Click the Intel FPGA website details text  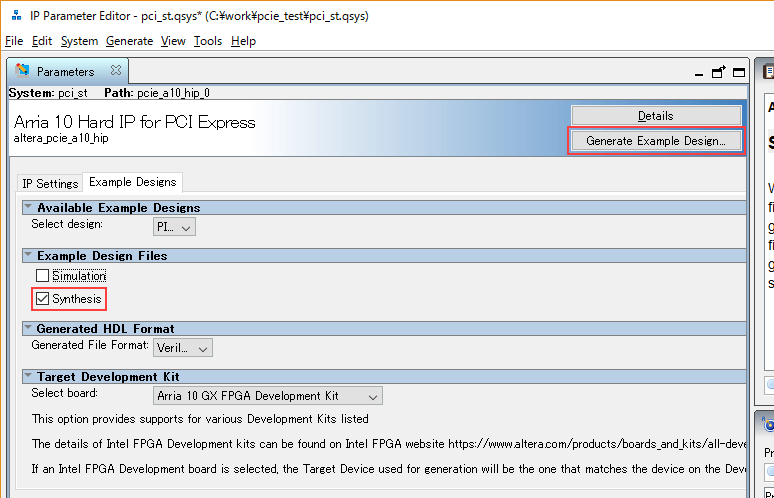(389, 444)
